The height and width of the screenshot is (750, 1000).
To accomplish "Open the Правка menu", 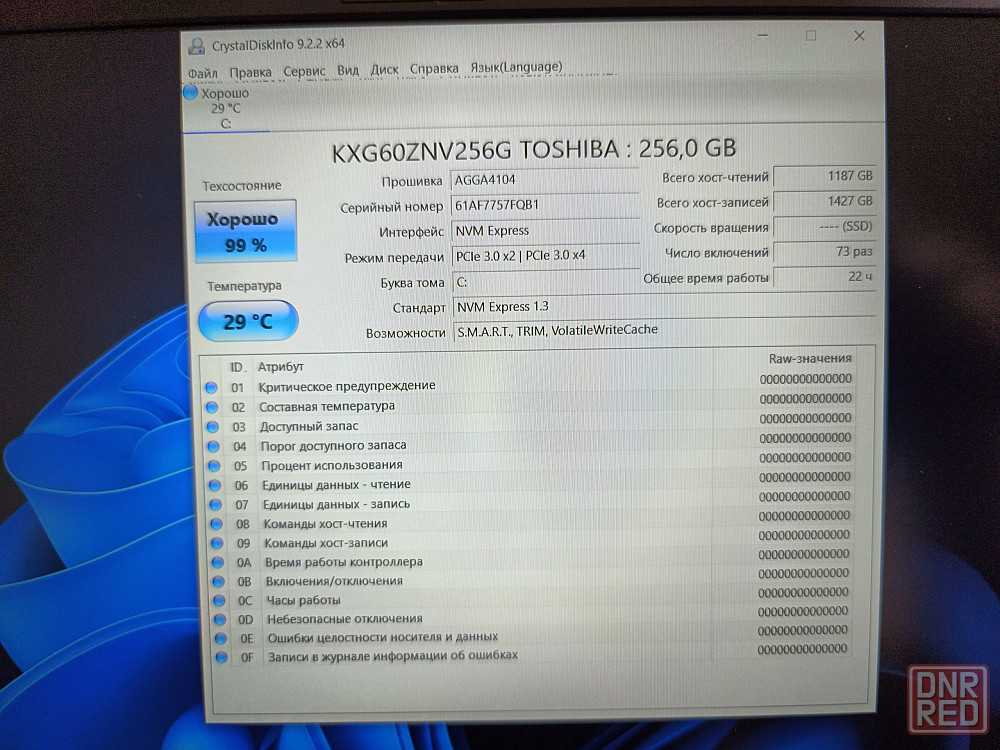I will click(x=251, y=73).
